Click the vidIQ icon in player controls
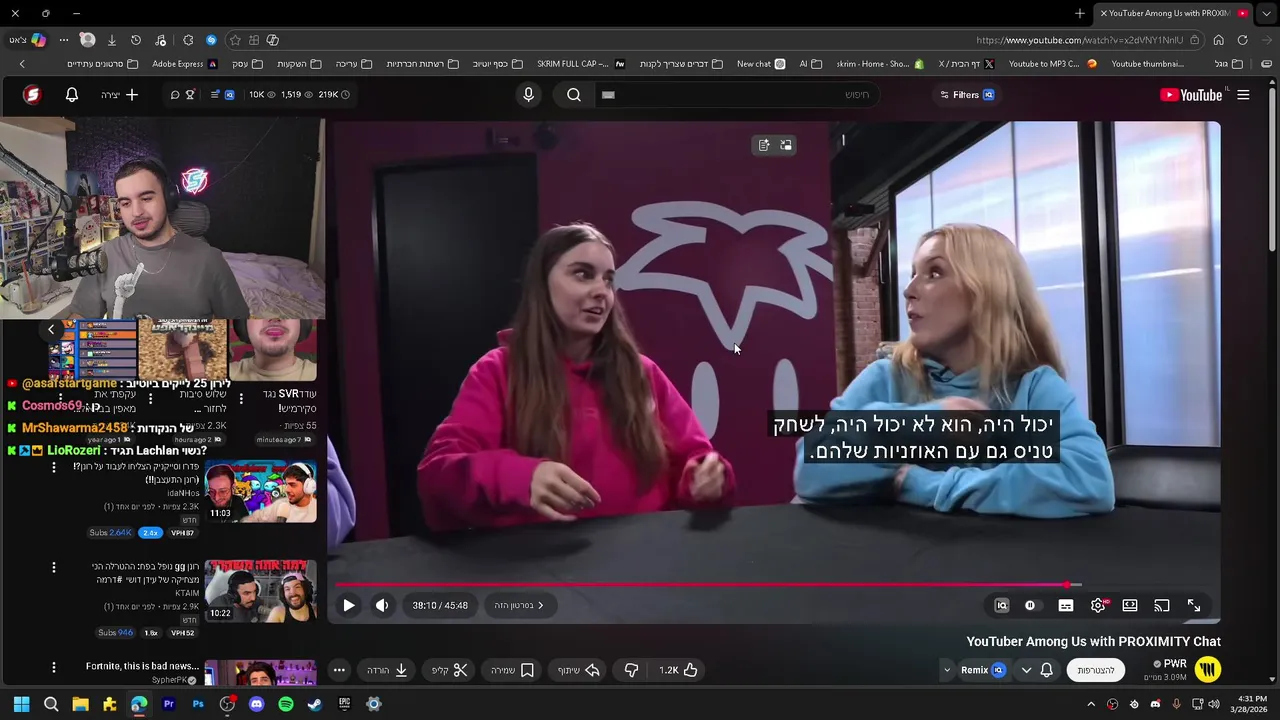Image resolution: width=1280 pixels, height=720 pixels. (1001, 605)
